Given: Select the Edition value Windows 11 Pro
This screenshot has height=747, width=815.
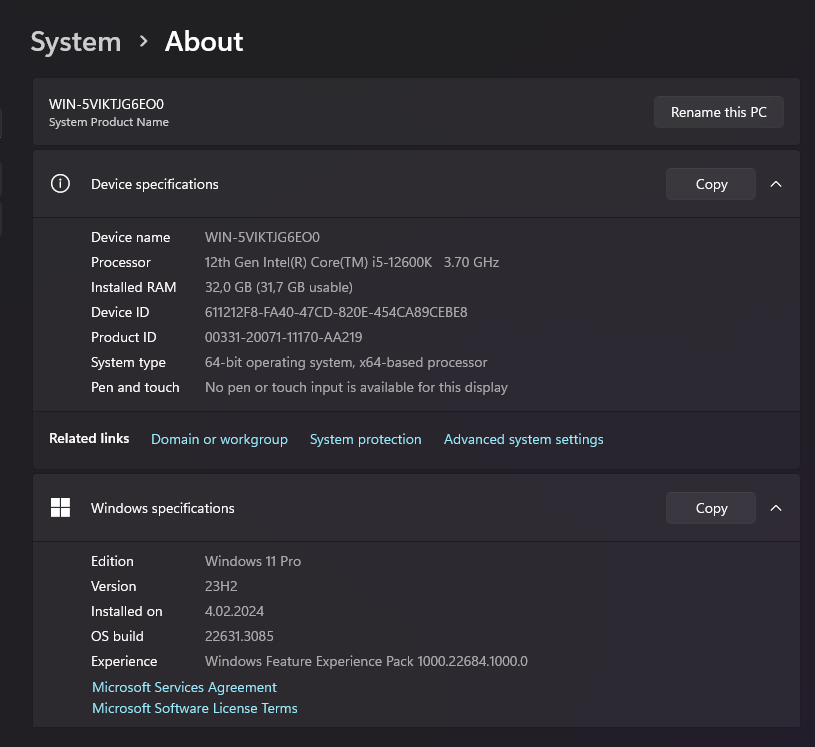Looking at the screenshot, I should 253,561.
